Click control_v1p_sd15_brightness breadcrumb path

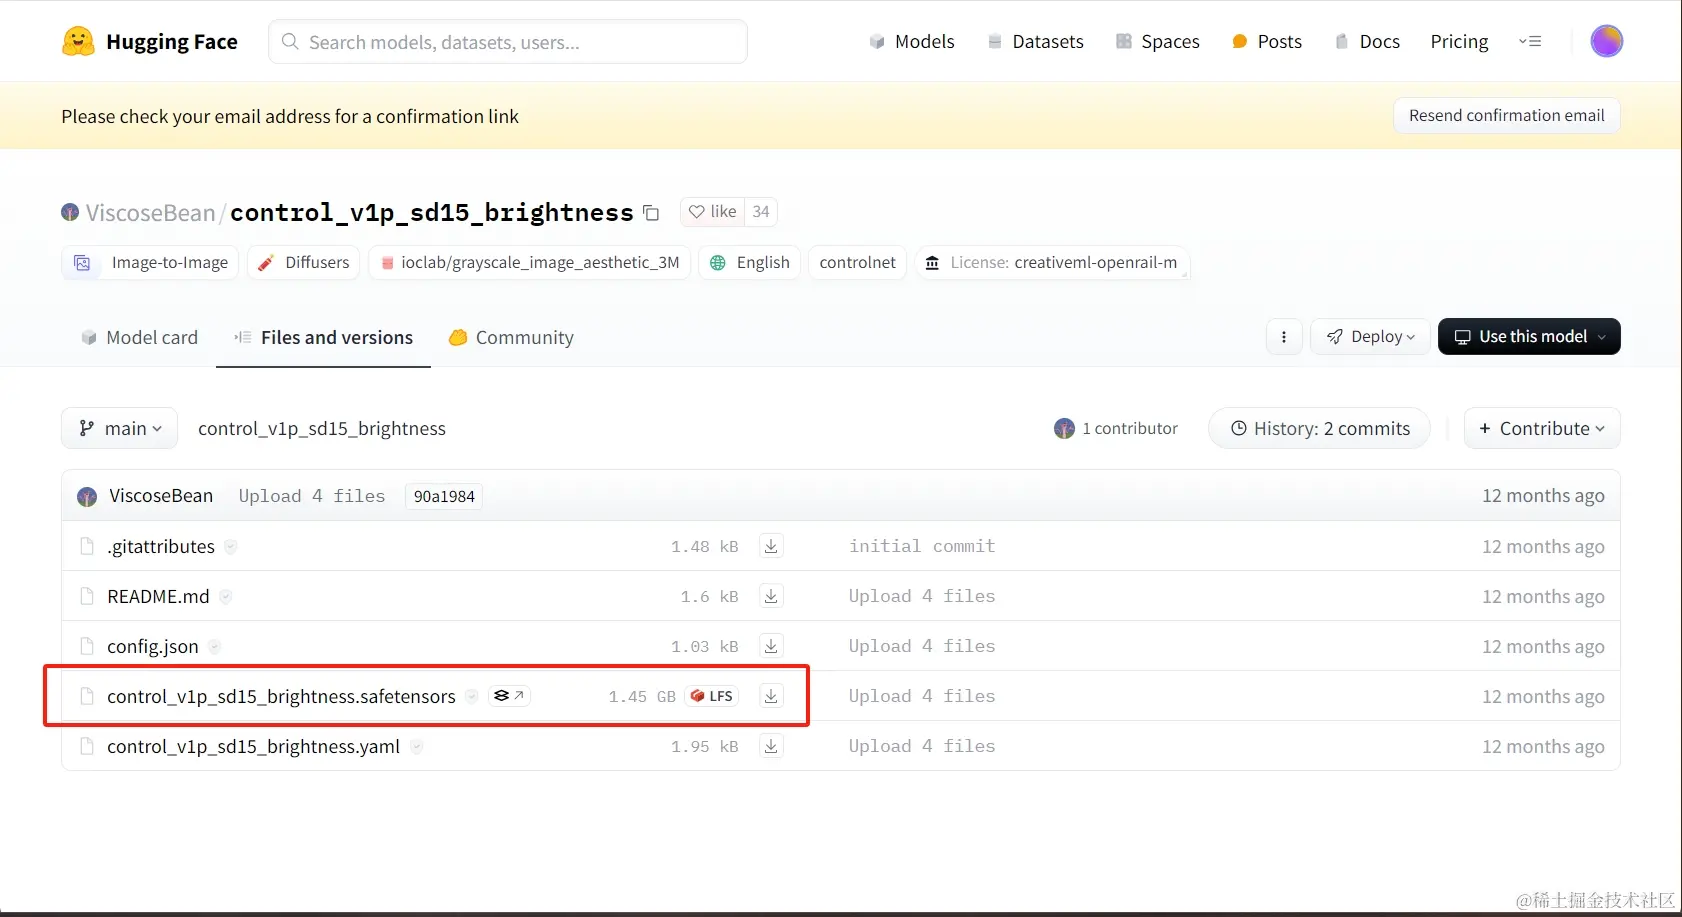322,428
